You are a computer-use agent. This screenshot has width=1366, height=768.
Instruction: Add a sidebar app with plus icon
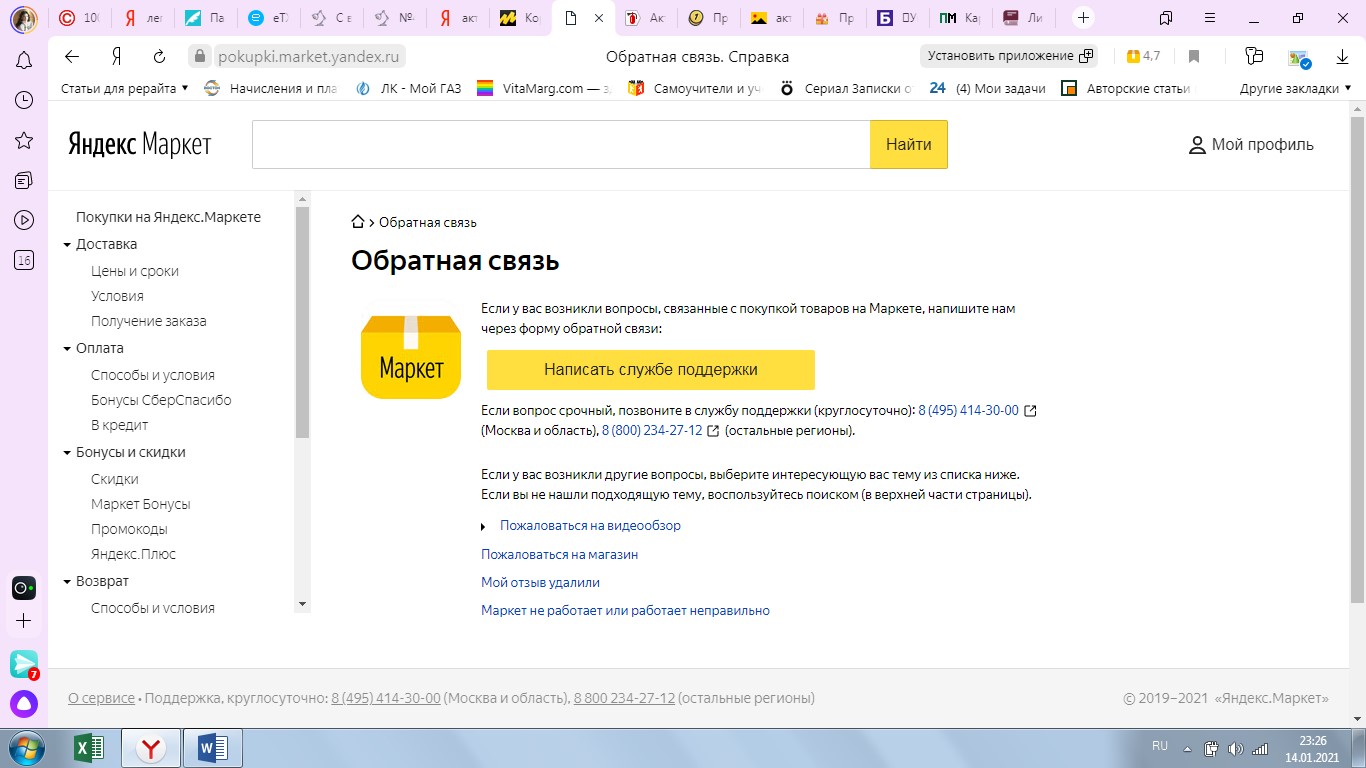24,621
